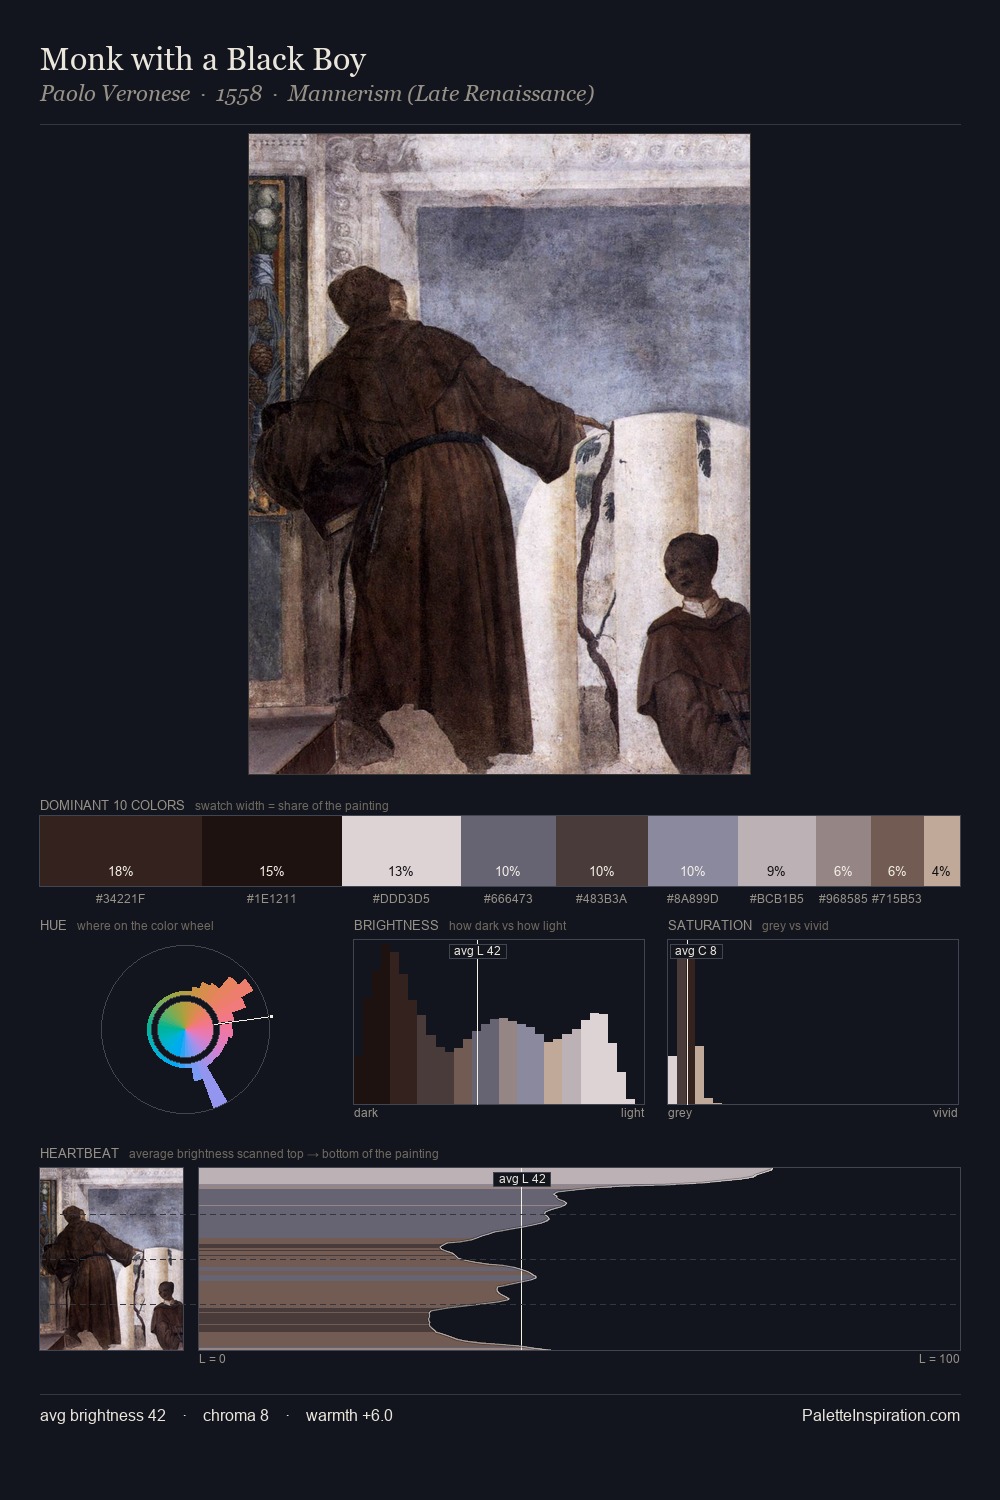Image resolution: width=1000 pixels, height=1500 pixels.
Task: Click the hue color wheel center
Action: 185,1028
